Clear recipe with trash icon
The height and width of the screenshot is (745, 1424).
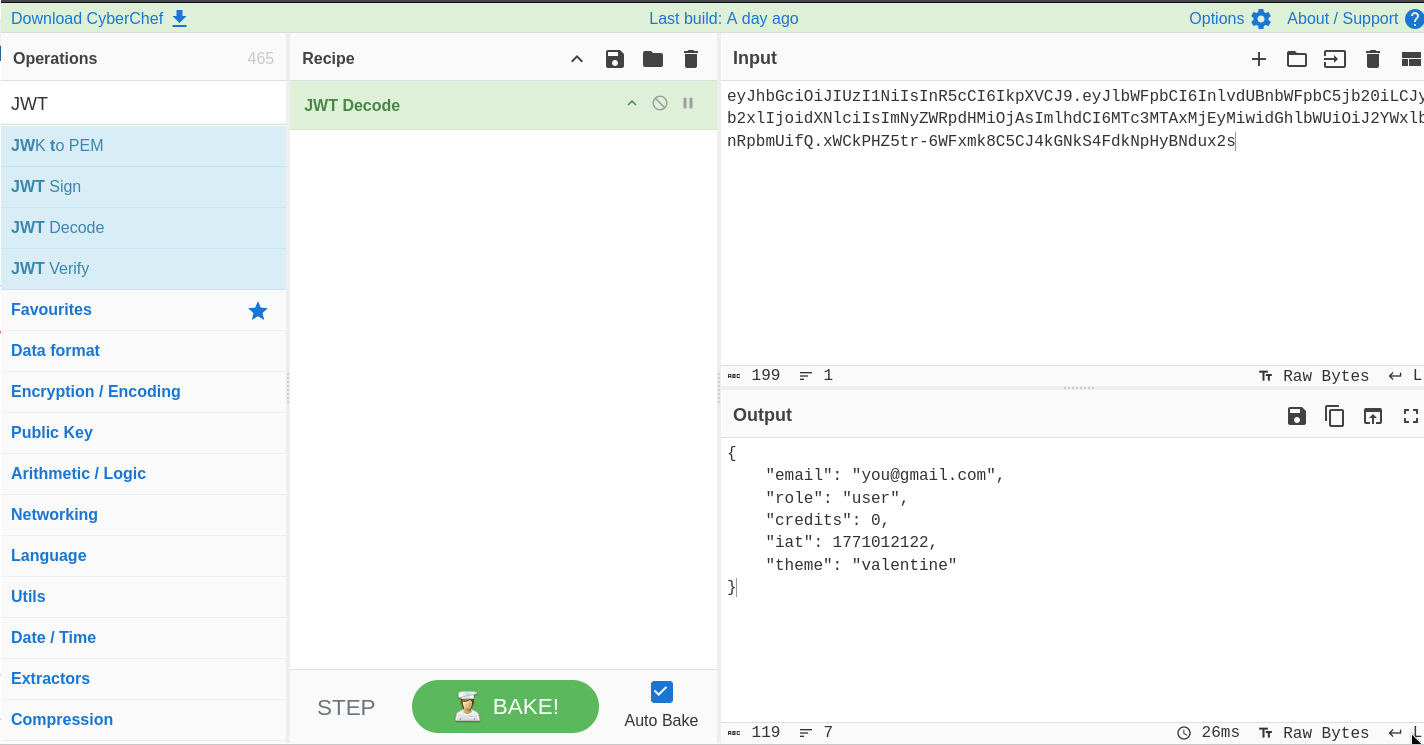(691, 59)
